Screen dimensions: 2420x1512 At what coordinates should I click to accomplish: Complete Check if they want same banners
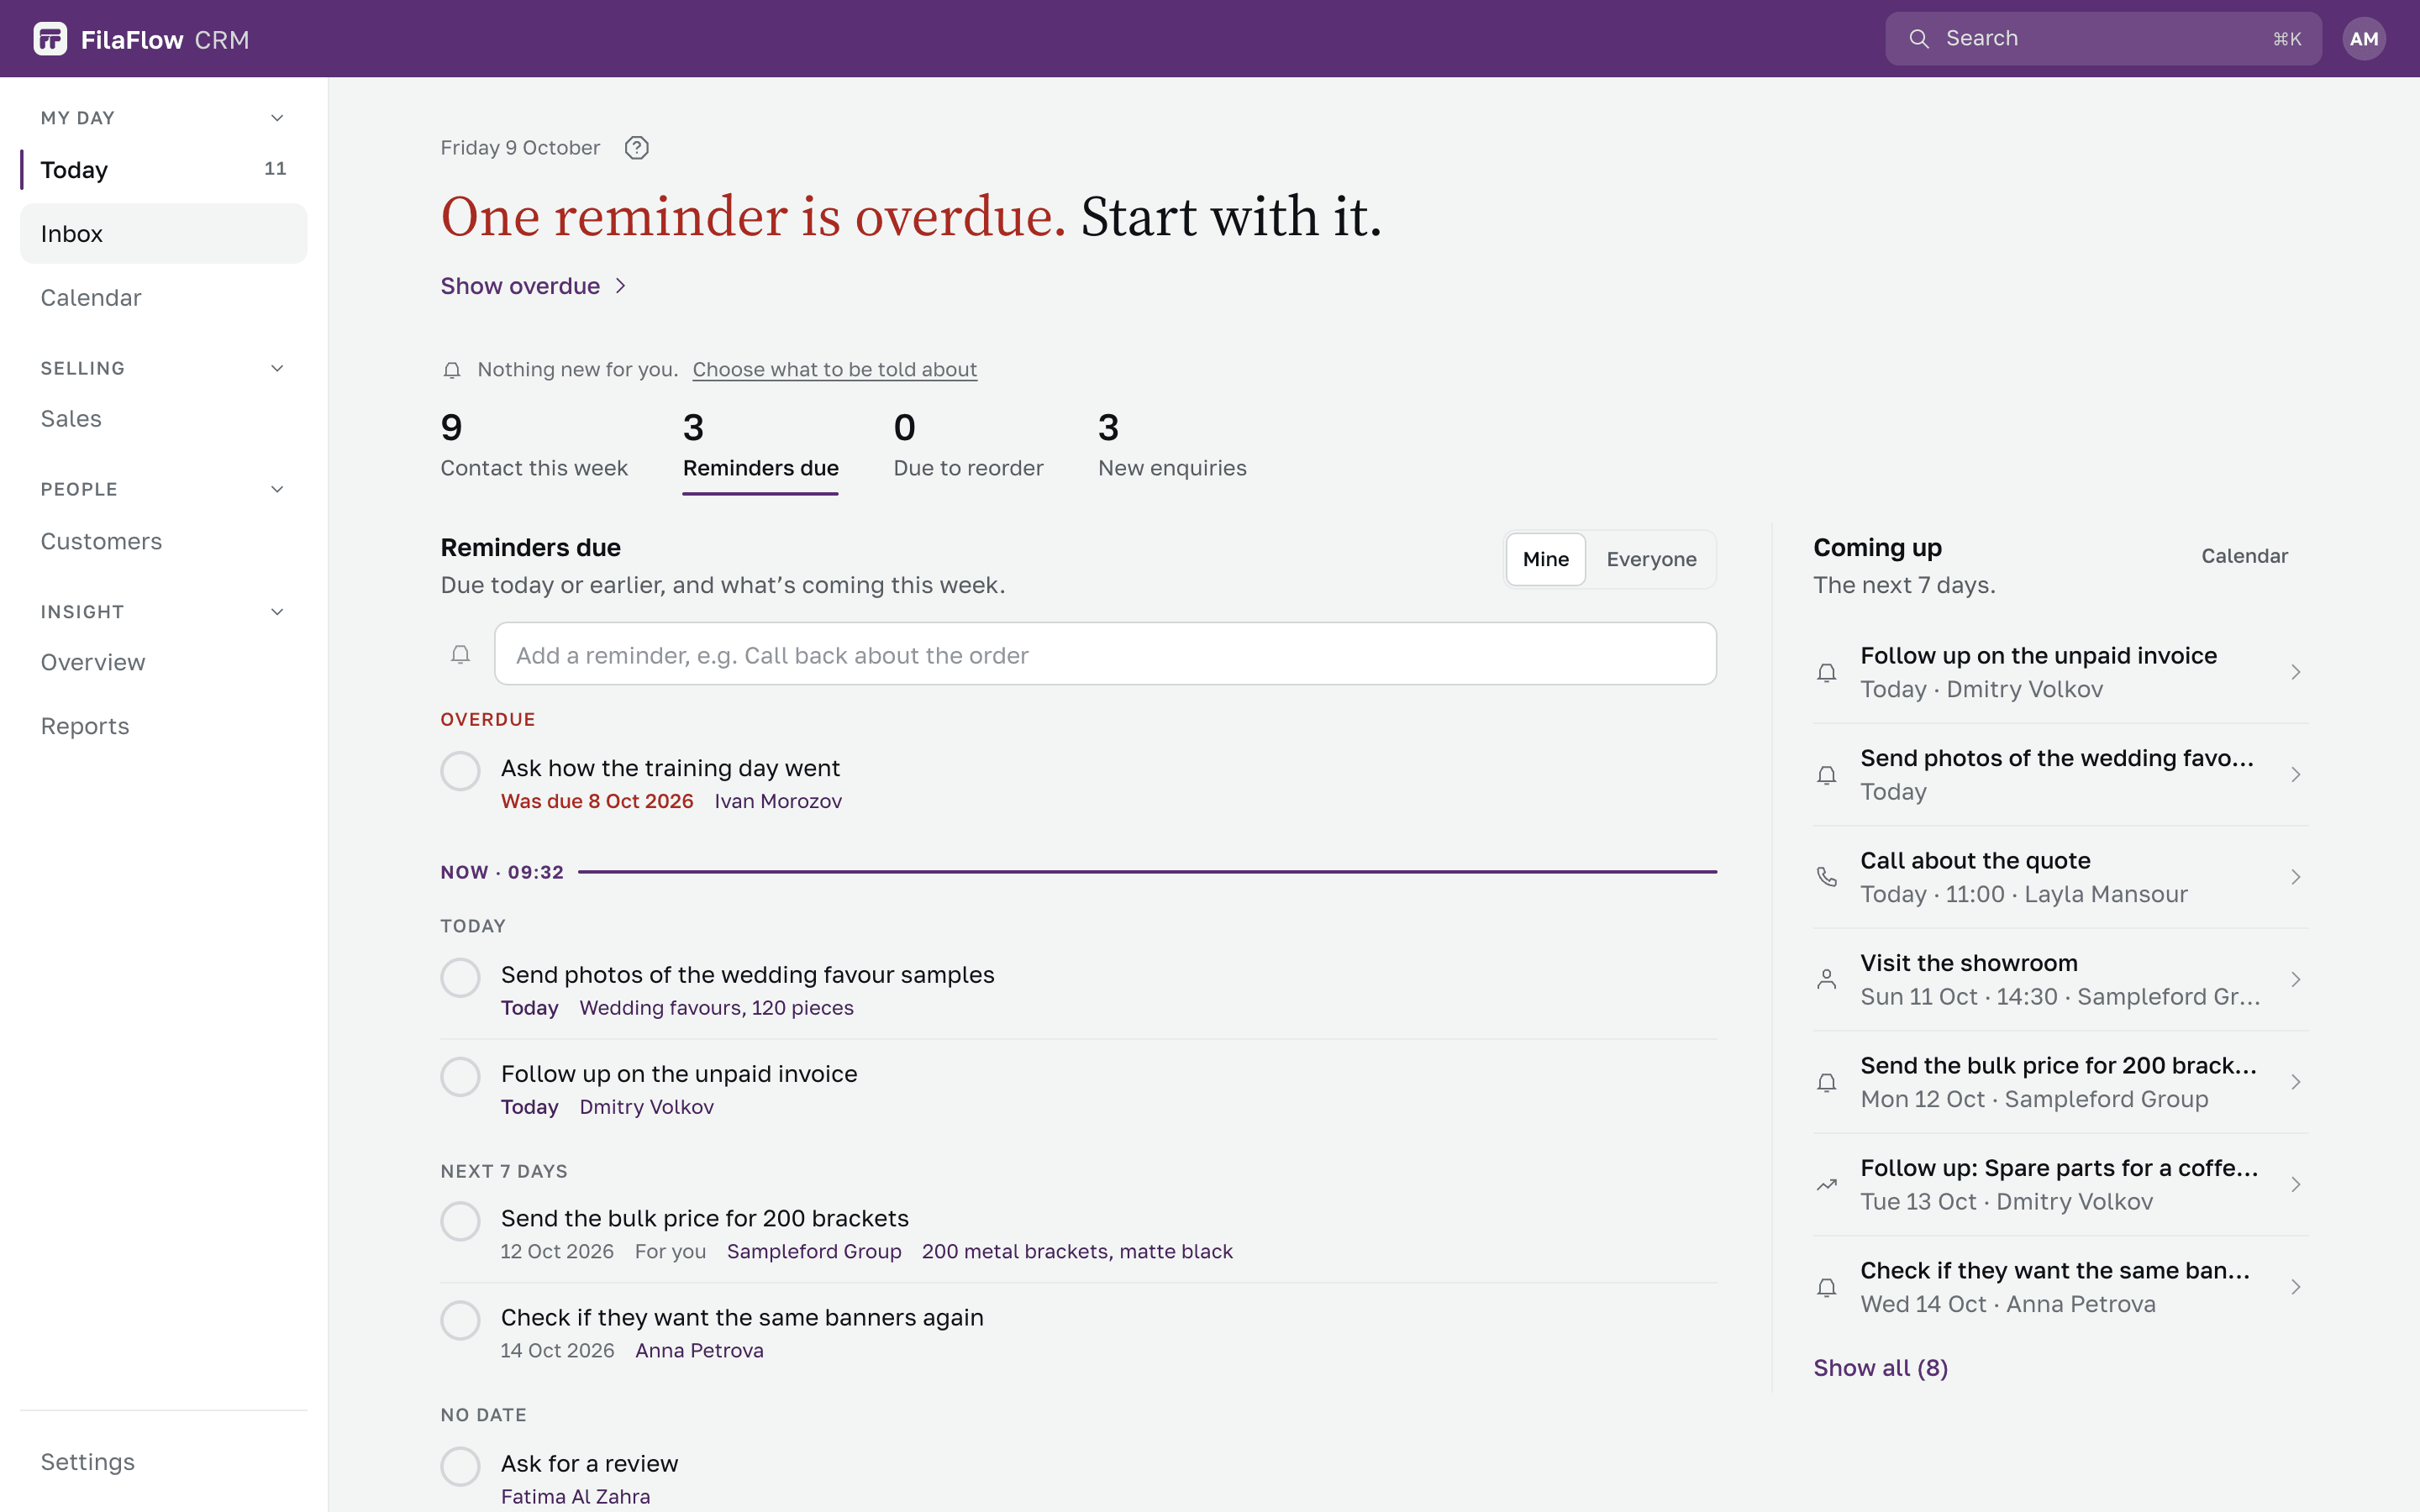460,1320
